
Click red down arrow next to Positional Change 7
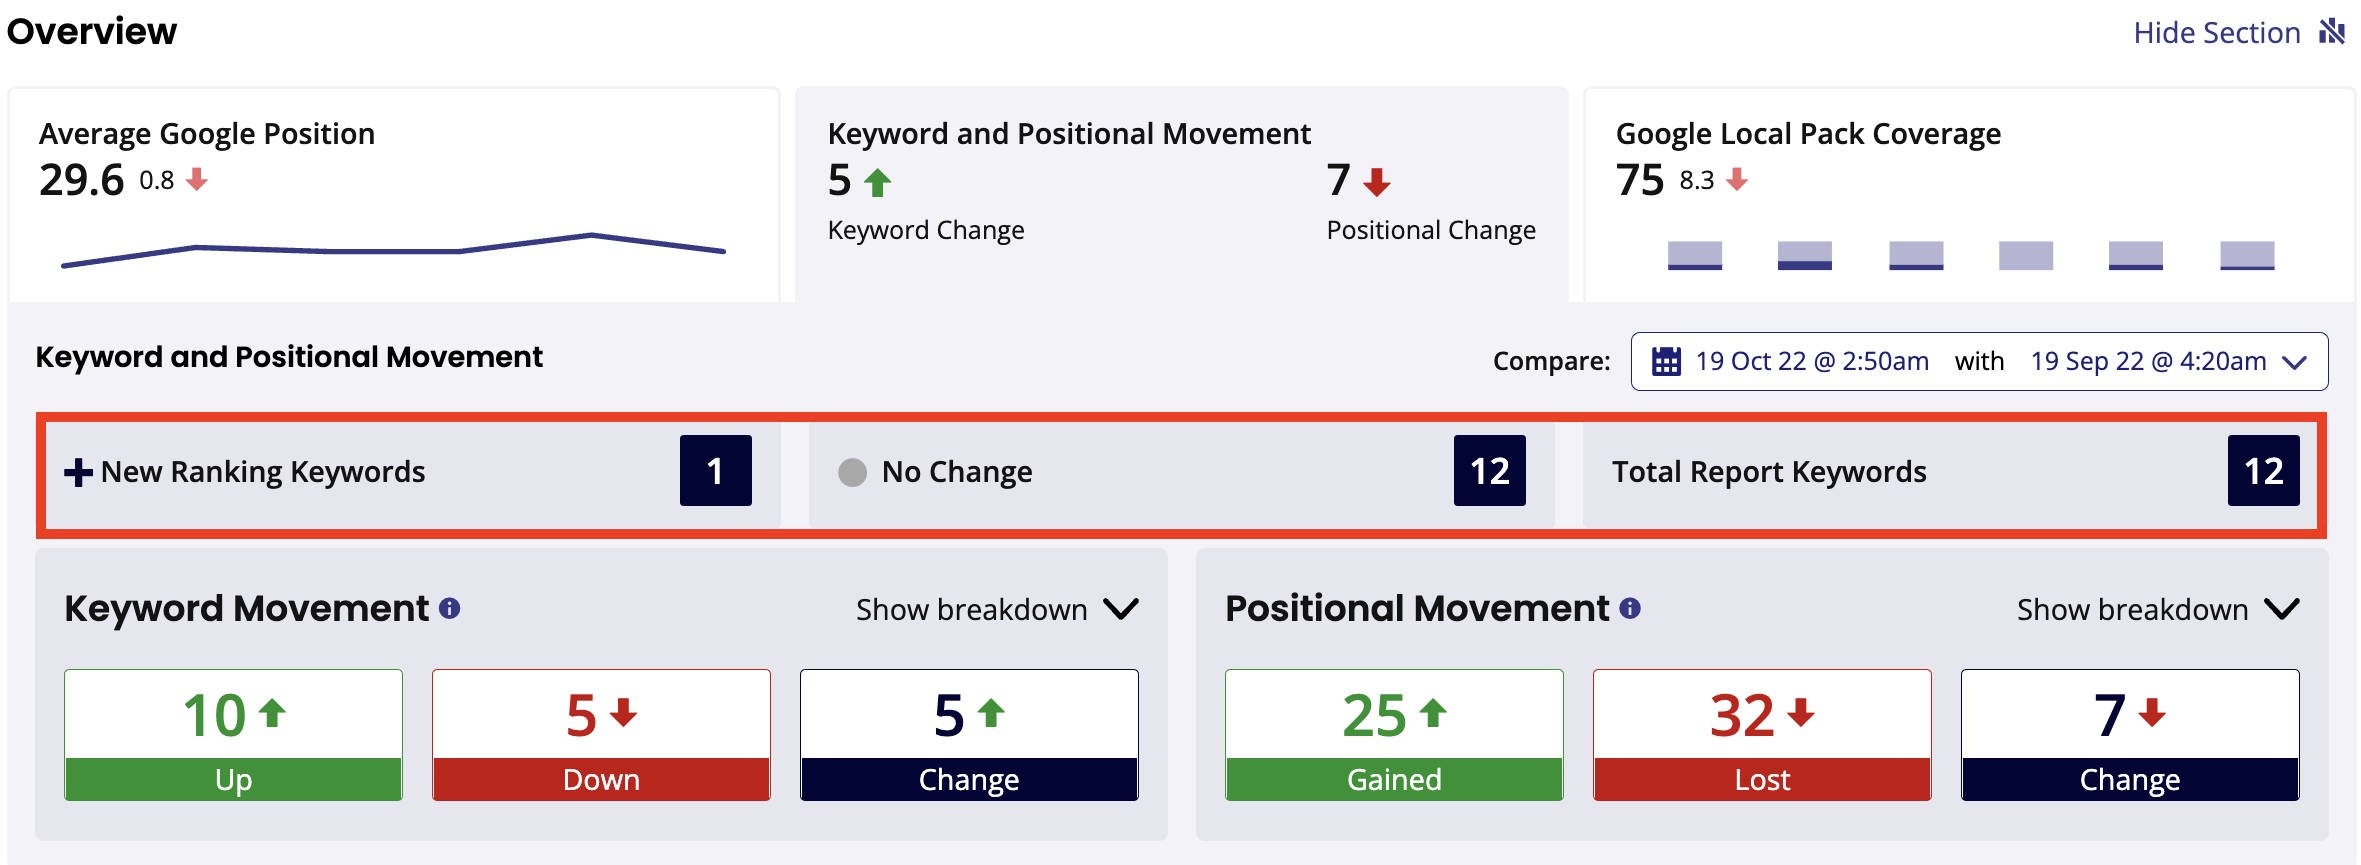pos(1377,182)
